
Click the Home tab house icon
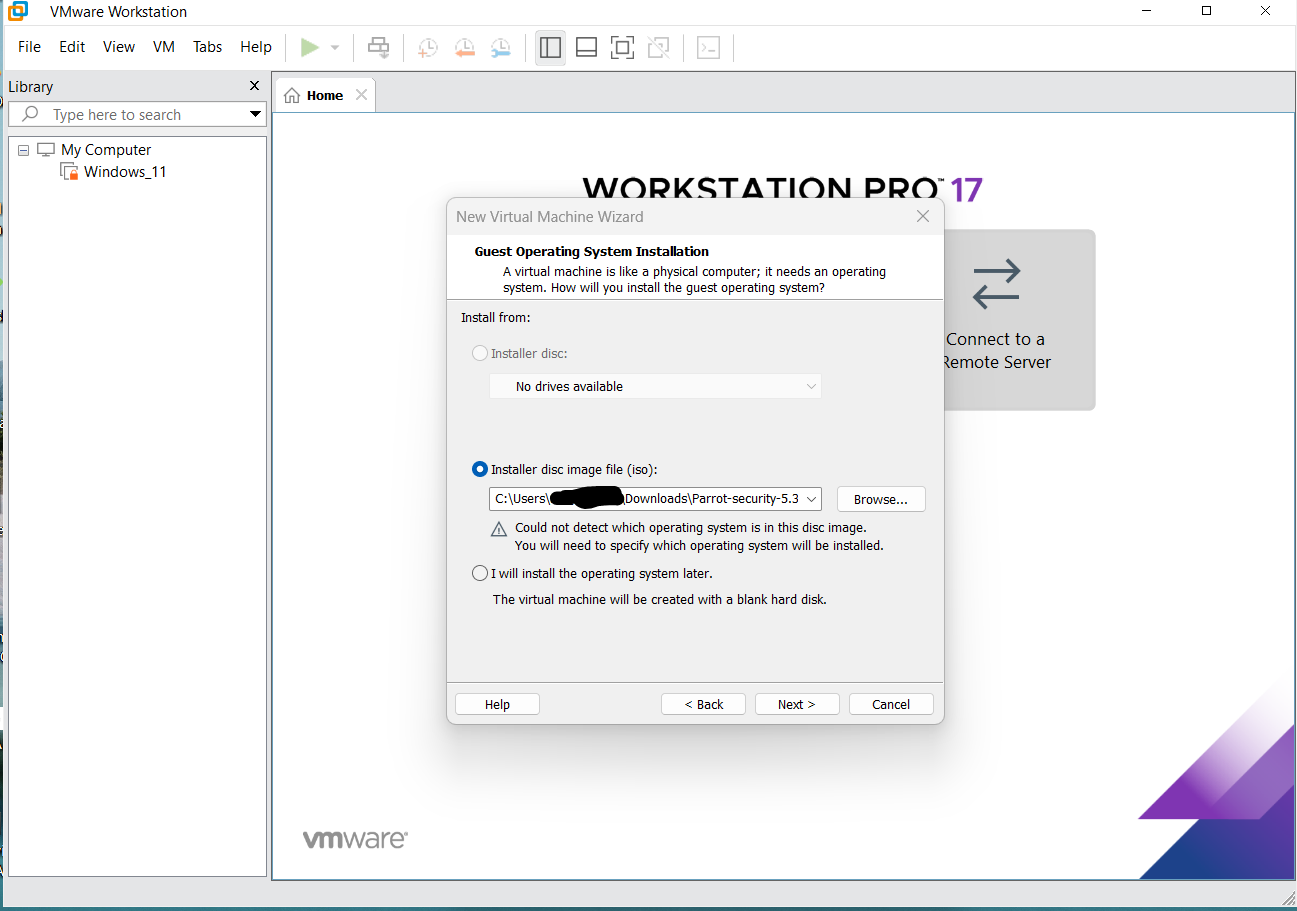coord(292,96)
